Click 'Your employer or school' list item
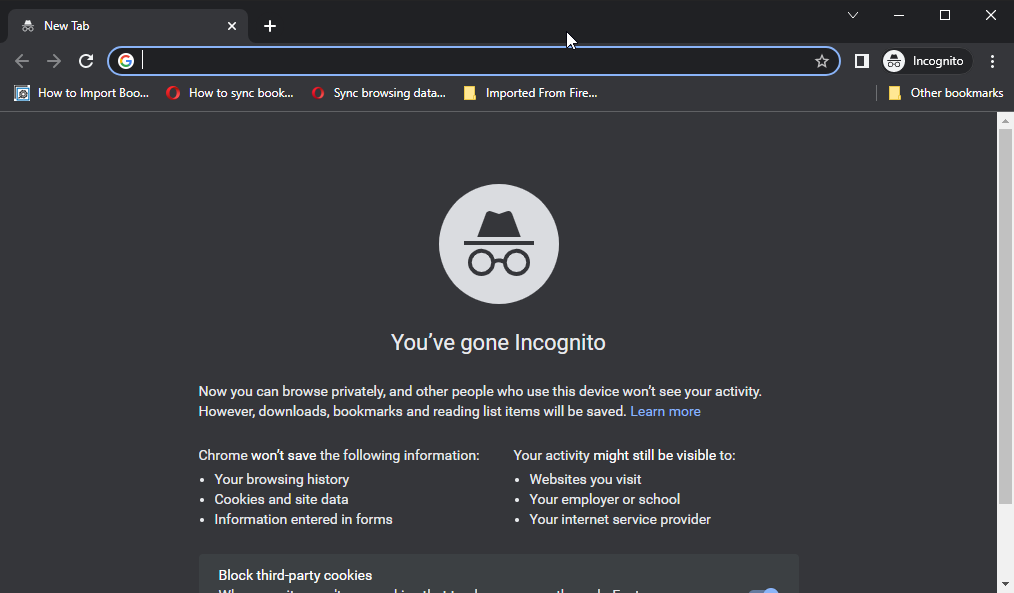1014x593 pixels. click(x=605, y=499)
